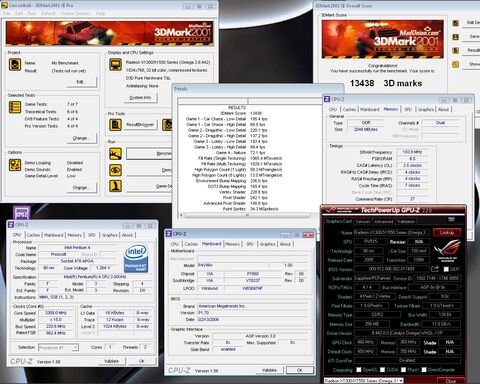
Task: Toggle the UEFI checkbox in GPU-Z
Action: (446, 269)
